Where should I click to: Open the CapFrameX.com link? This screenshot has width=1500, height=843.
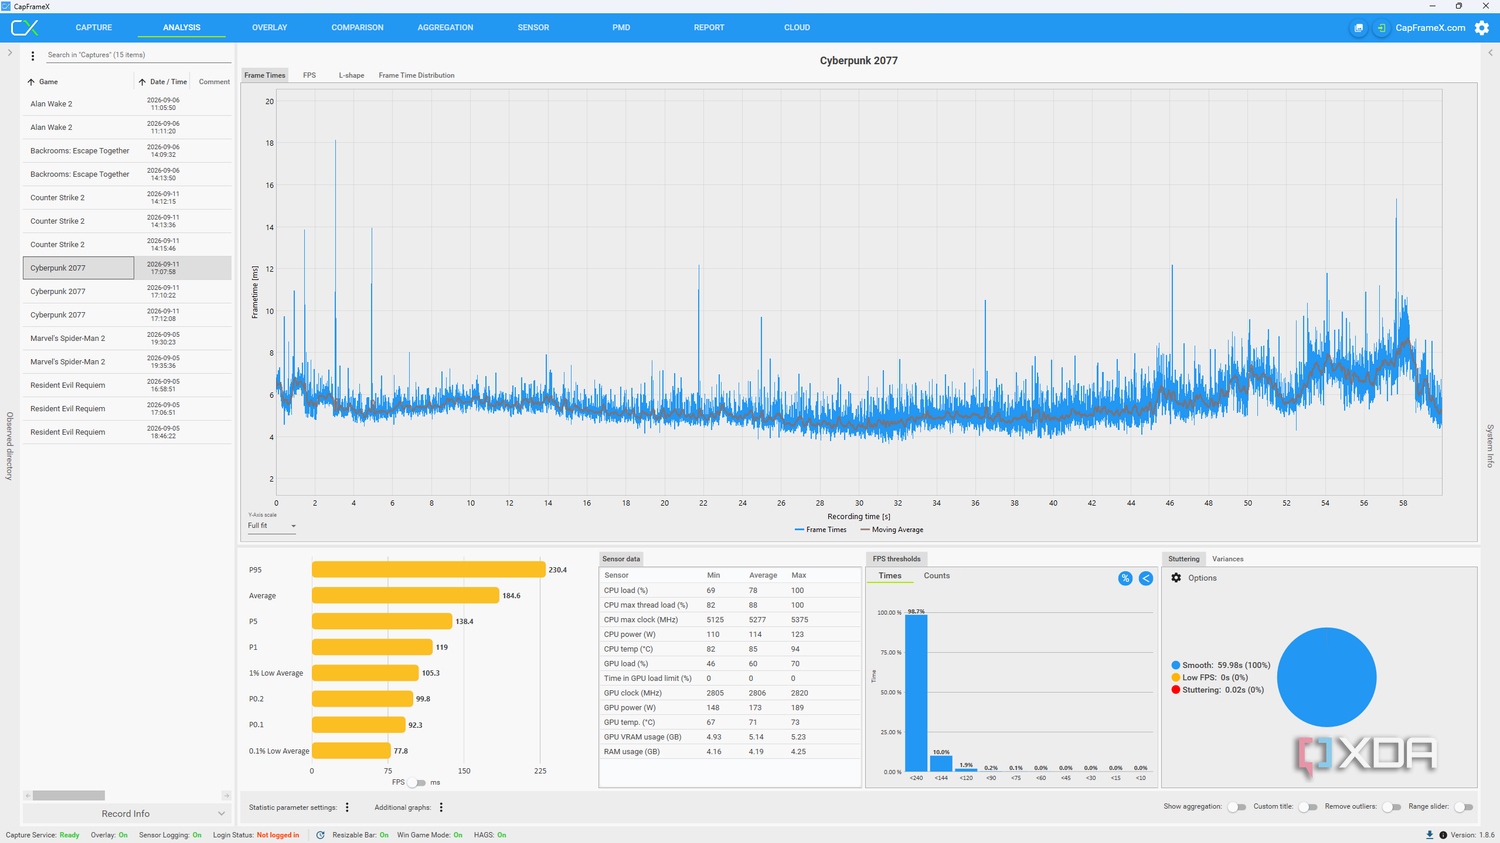(1430, 28)
